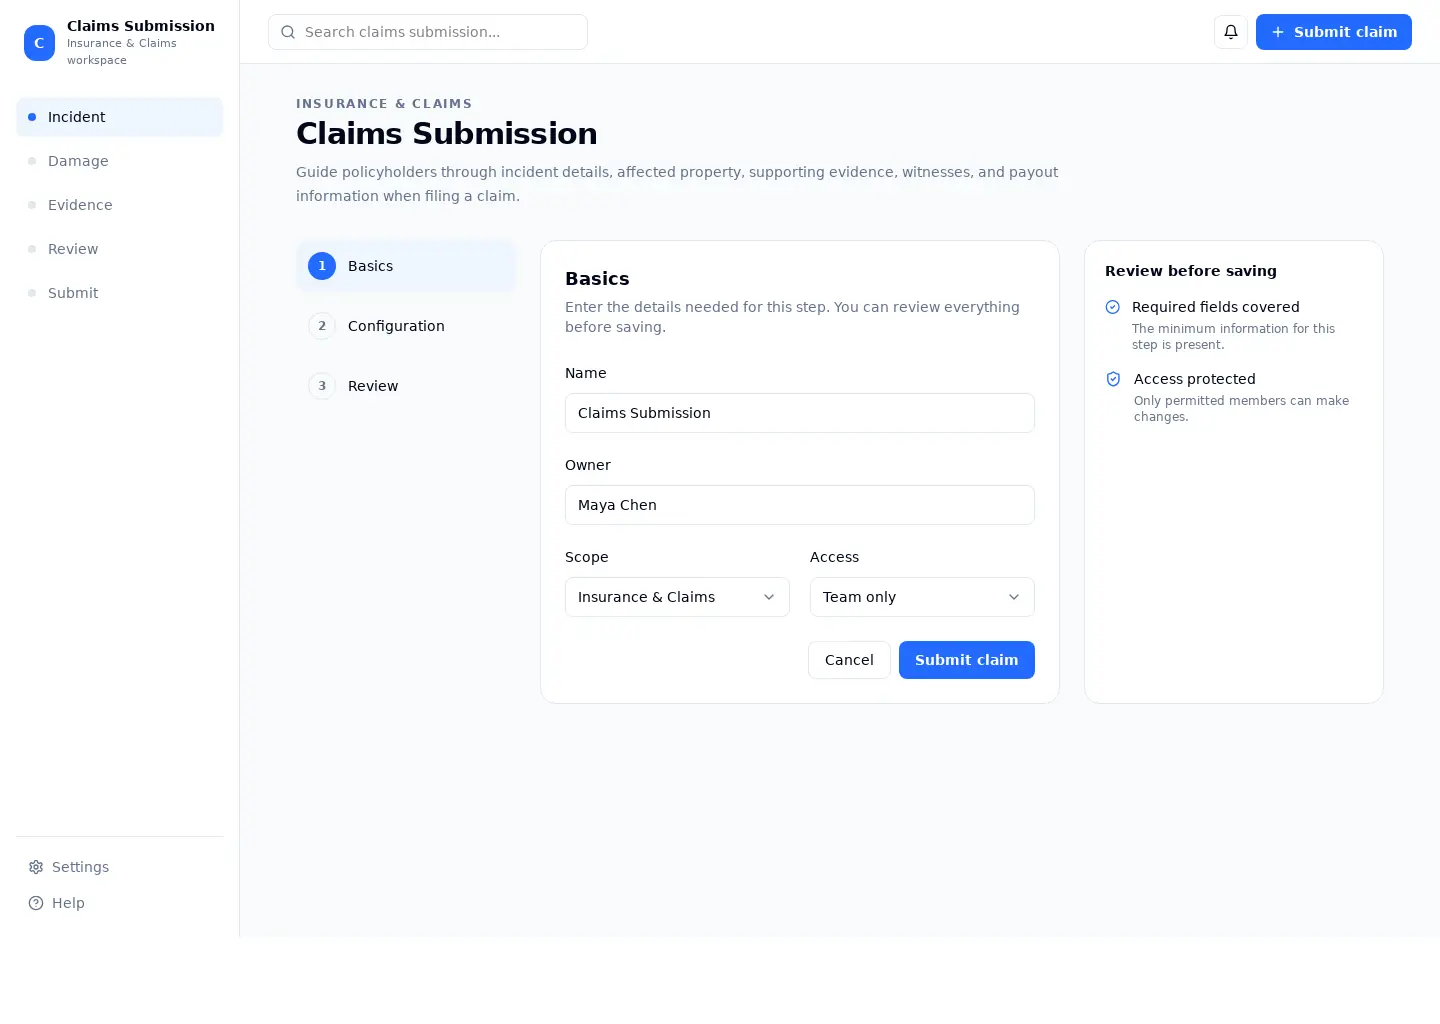Click the Required fields covered check icon
This screenshot has height=1024, width=1440.
1113,307
